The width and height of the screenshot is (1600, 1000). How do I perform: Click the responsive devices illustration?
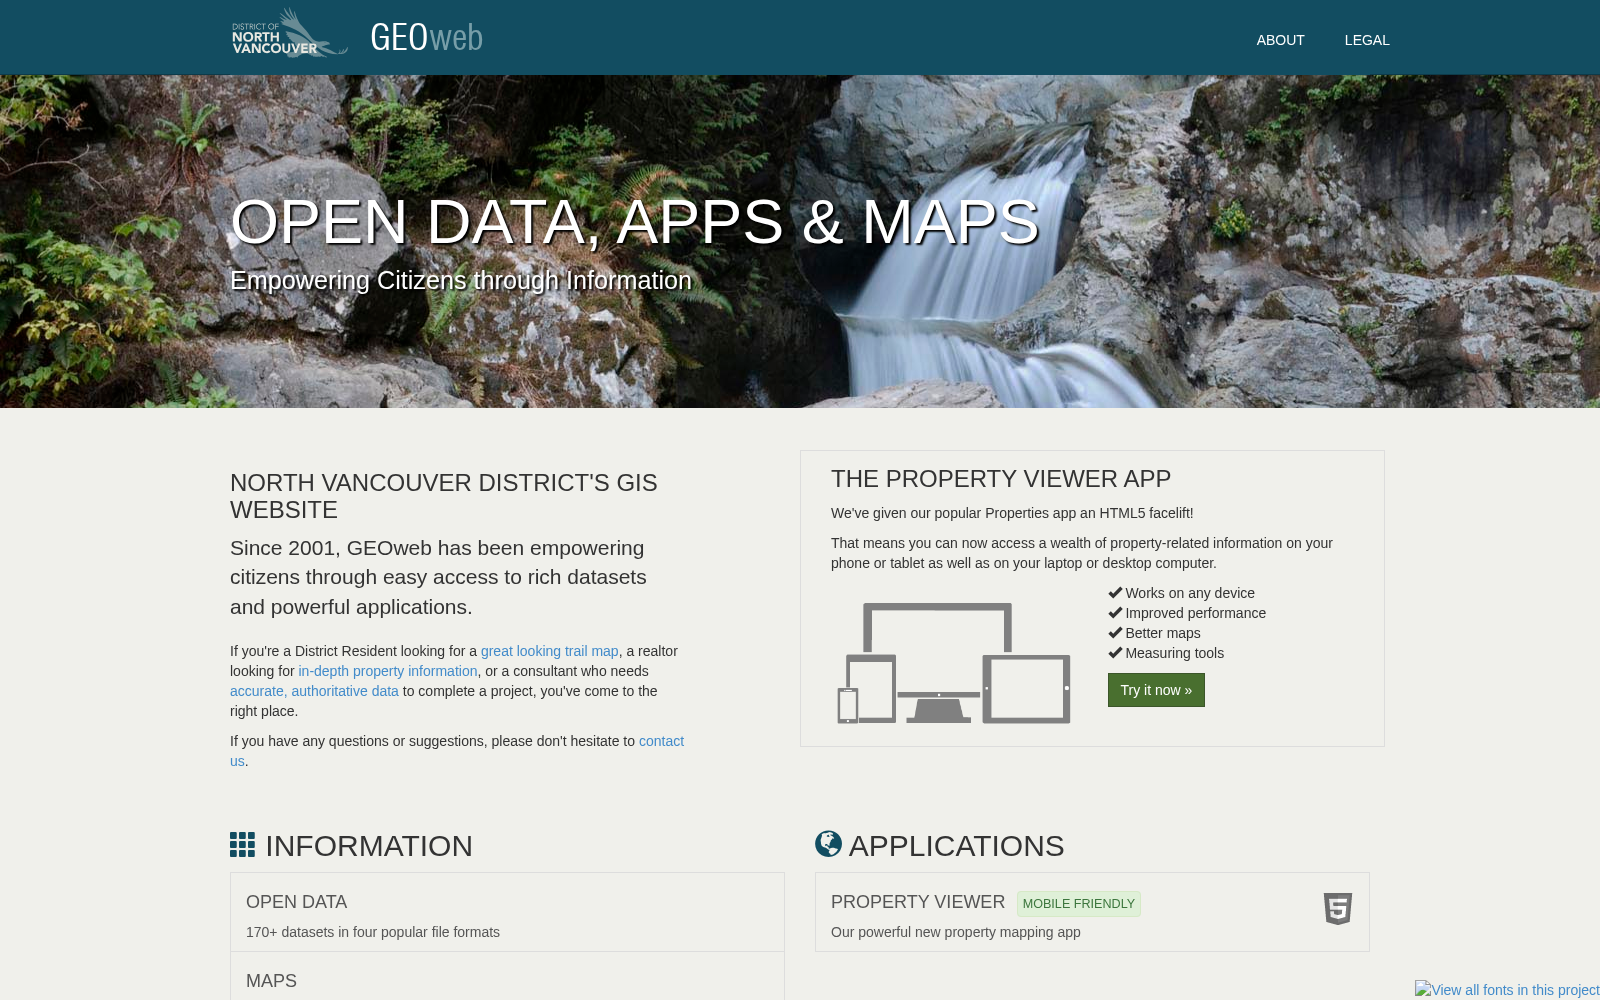tap(954, 663)
